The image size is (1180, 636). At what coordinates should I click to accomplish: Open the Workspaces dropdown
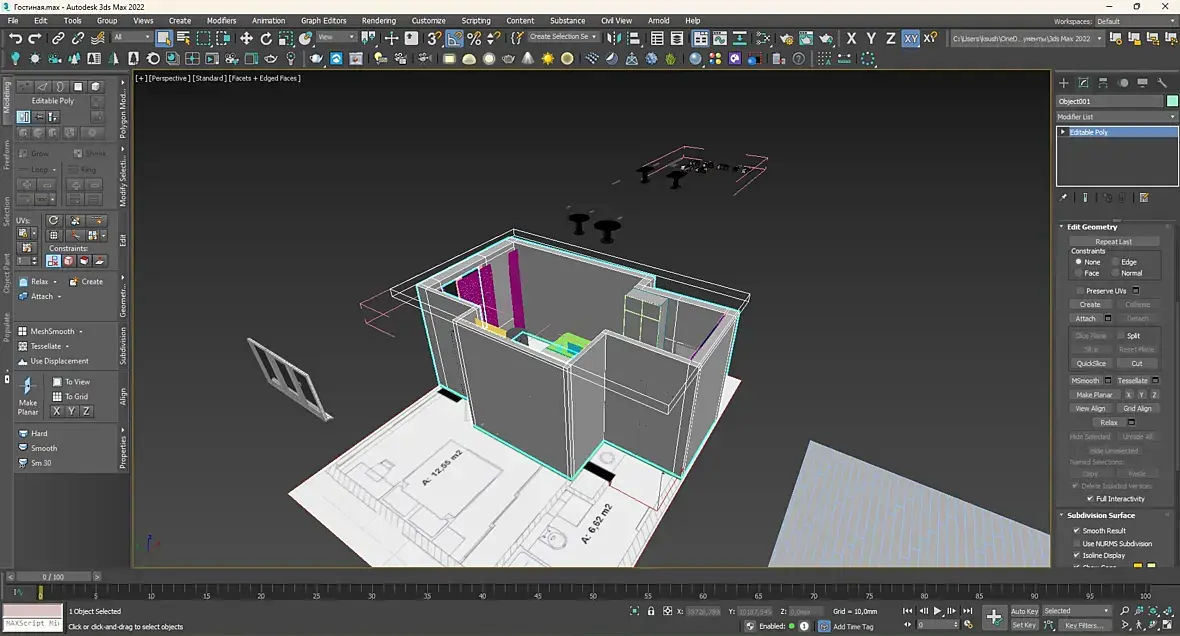(x=1134, y=21)
